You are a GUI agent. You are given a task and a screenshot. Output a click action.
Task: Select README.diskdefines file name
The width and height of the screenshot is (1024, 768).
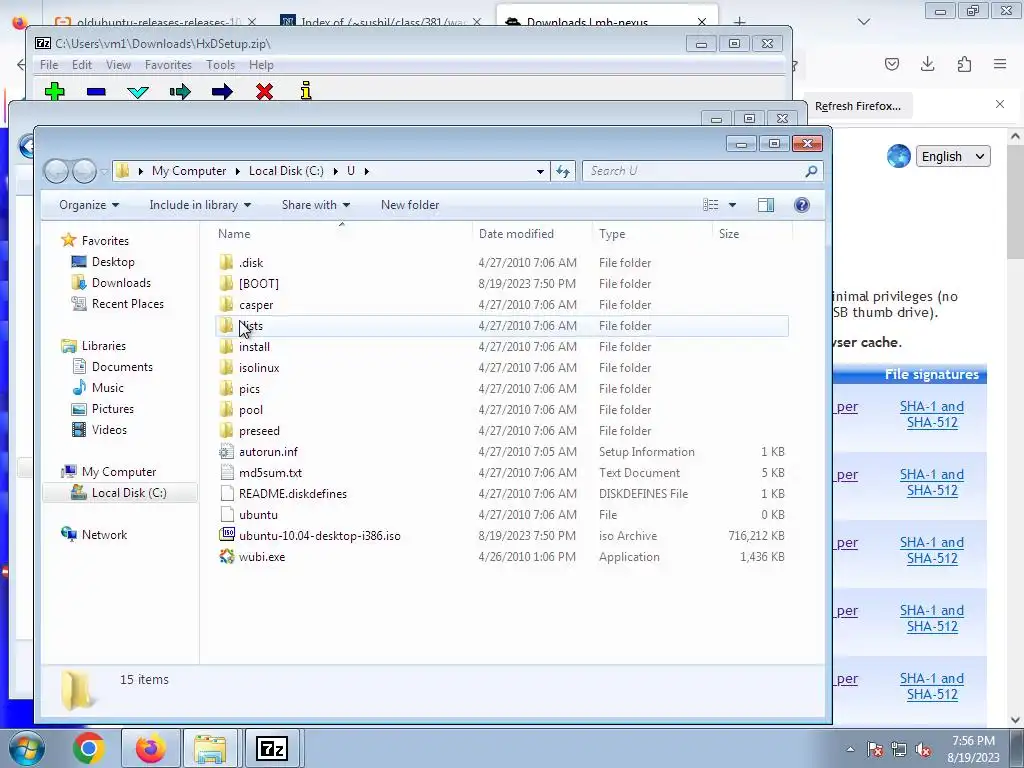pyautogui.click(x=293, y=494)
